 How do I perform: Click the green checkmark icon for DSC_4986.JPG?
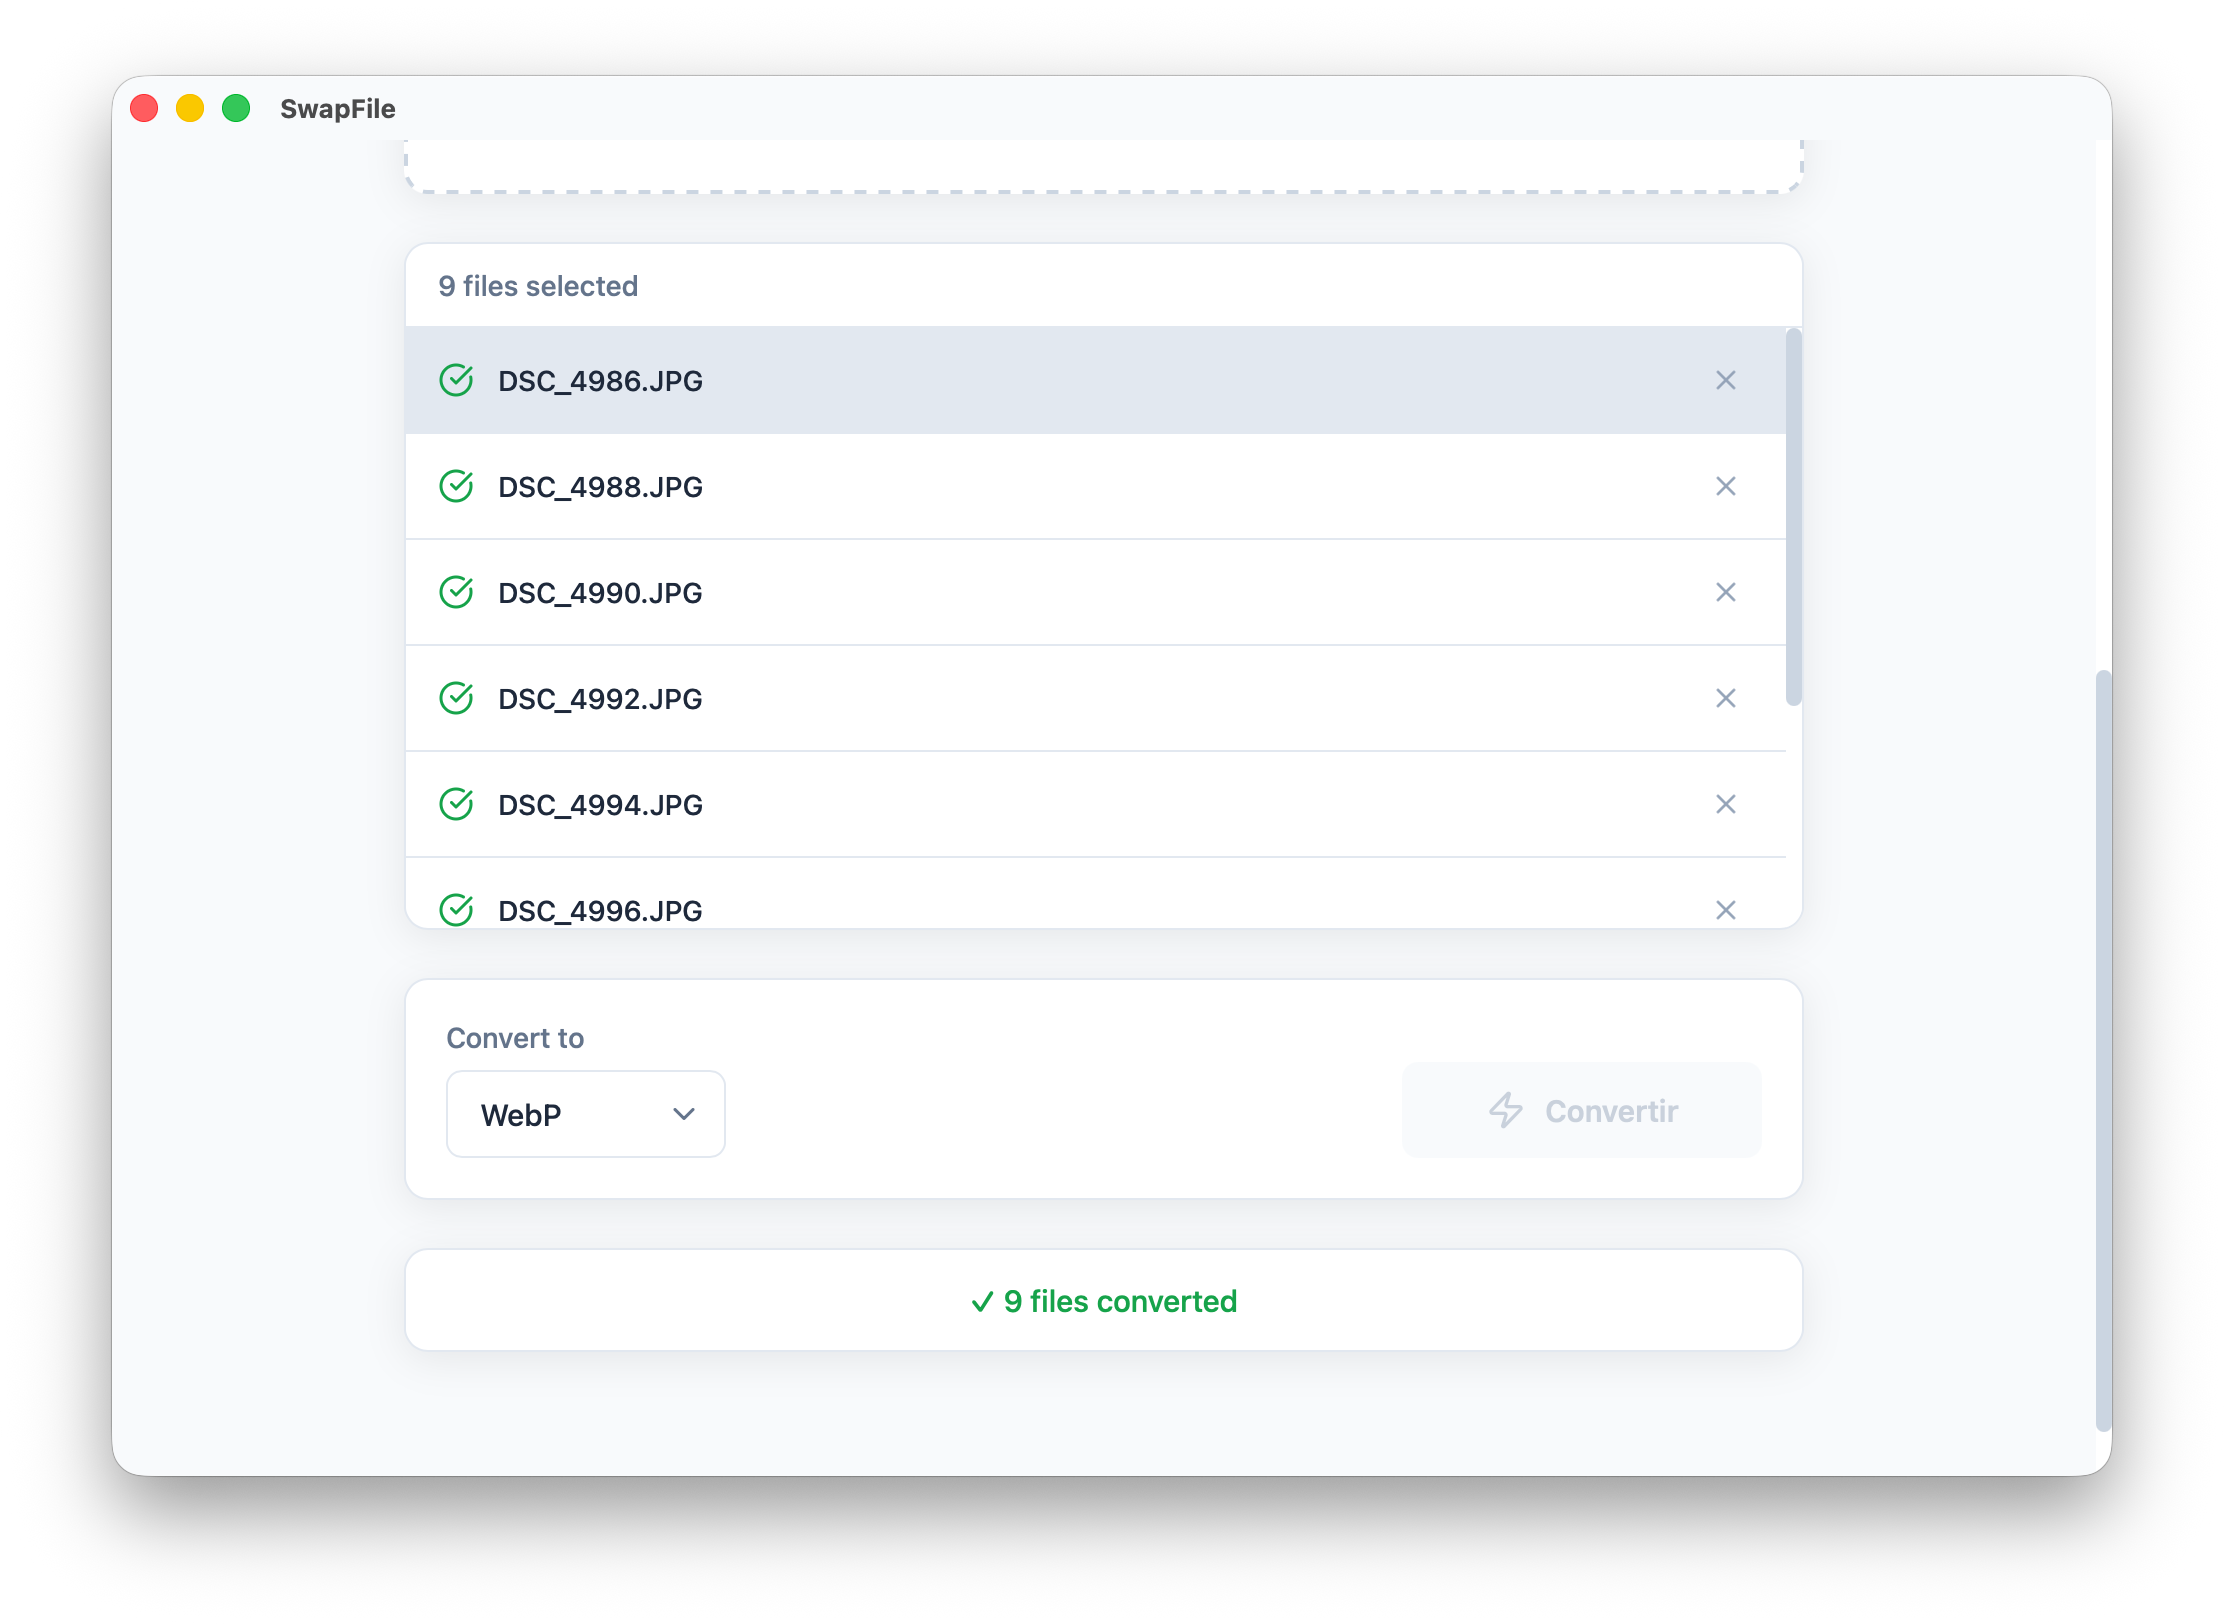coord(457,381)
